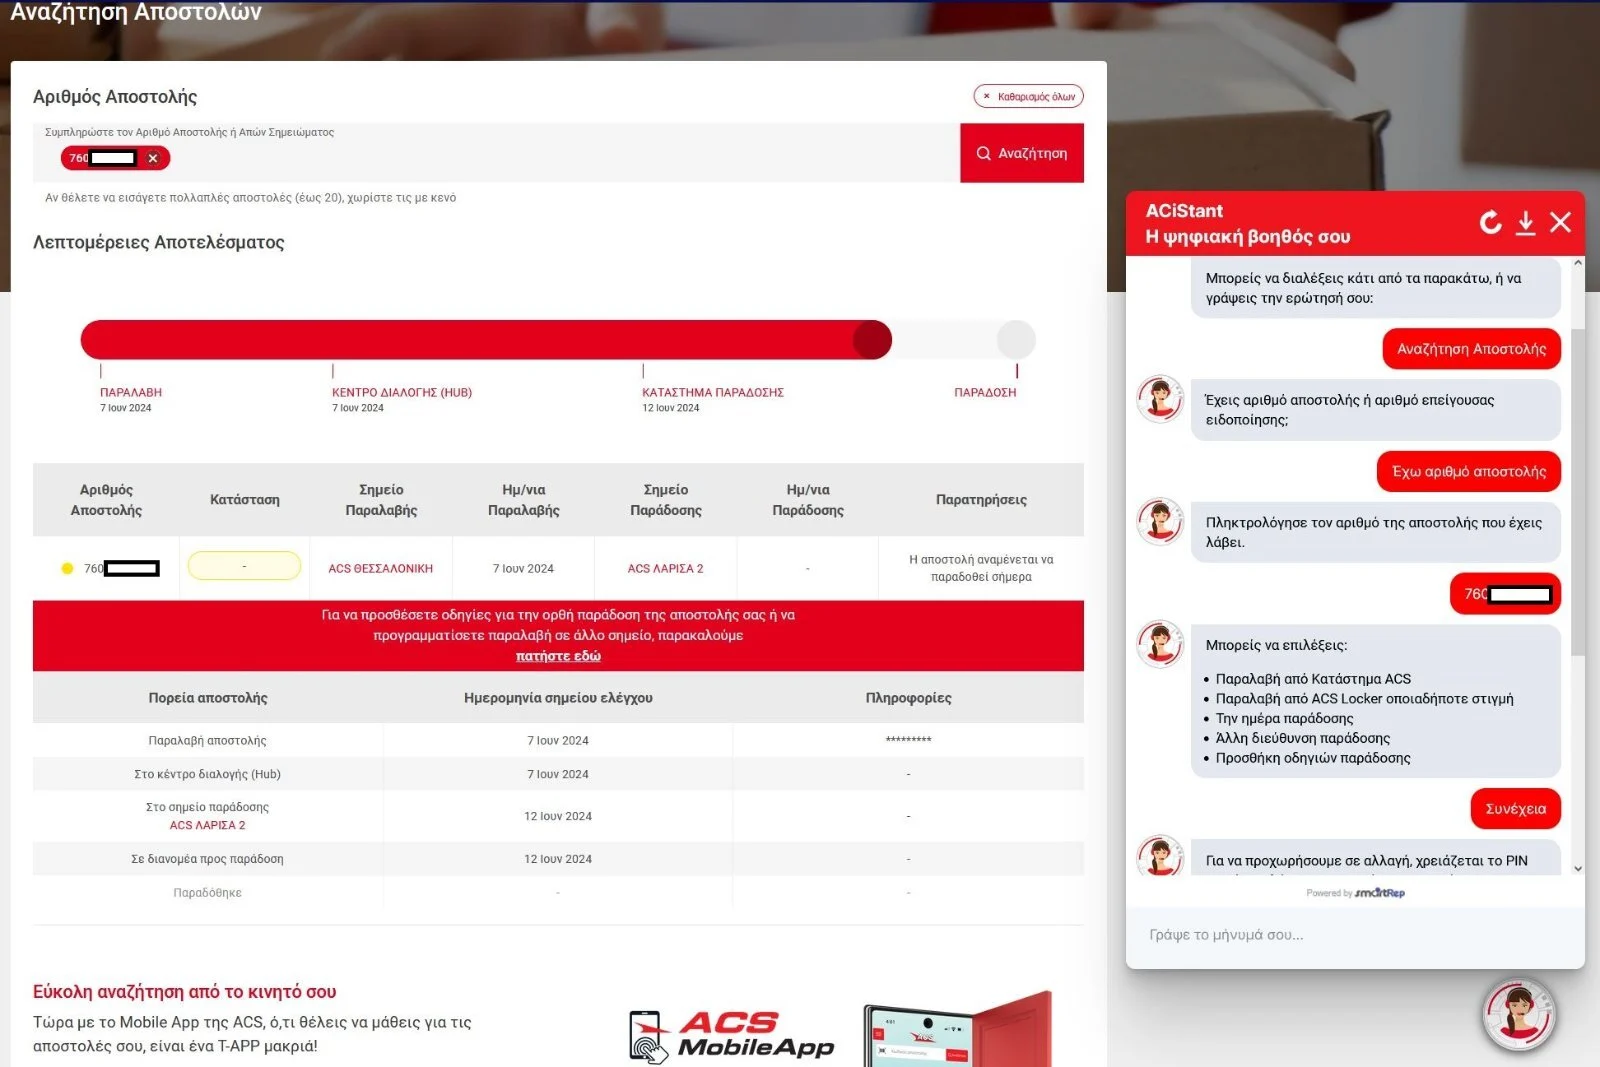The height and width of the screenshot is (1067, 1600).
Task: Restart chat with the refresh icon
Action: click(x=1490, y=222)
